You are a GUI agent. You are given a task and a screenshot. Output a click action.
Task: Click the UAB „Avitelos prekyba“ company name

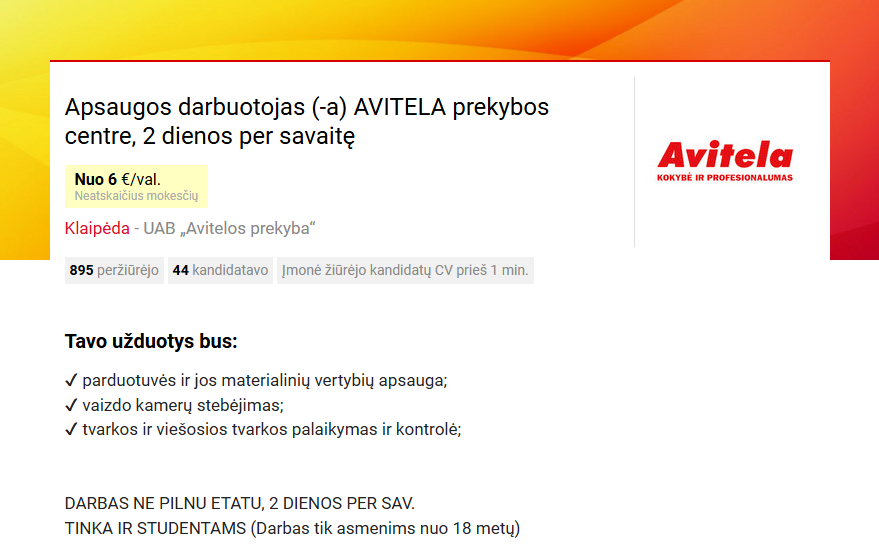pos(229,229)
